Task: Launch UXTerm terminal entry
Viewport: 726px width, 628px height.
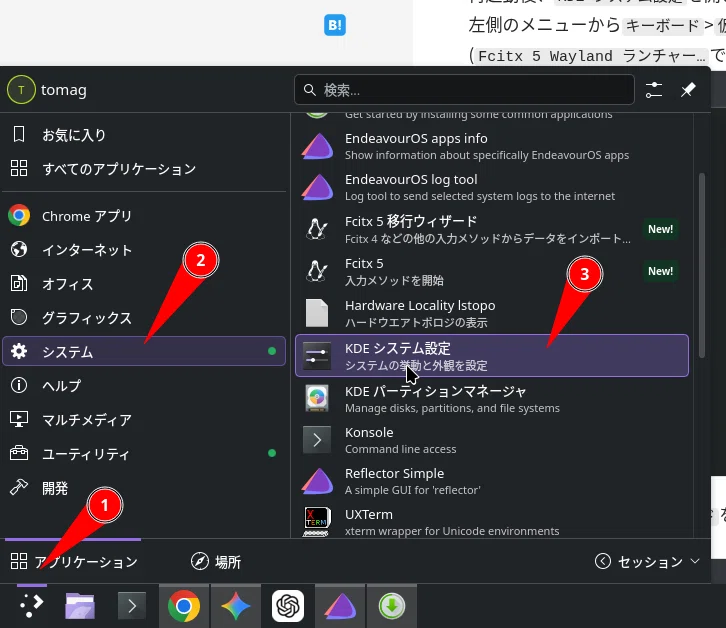Action: point(492,522)
